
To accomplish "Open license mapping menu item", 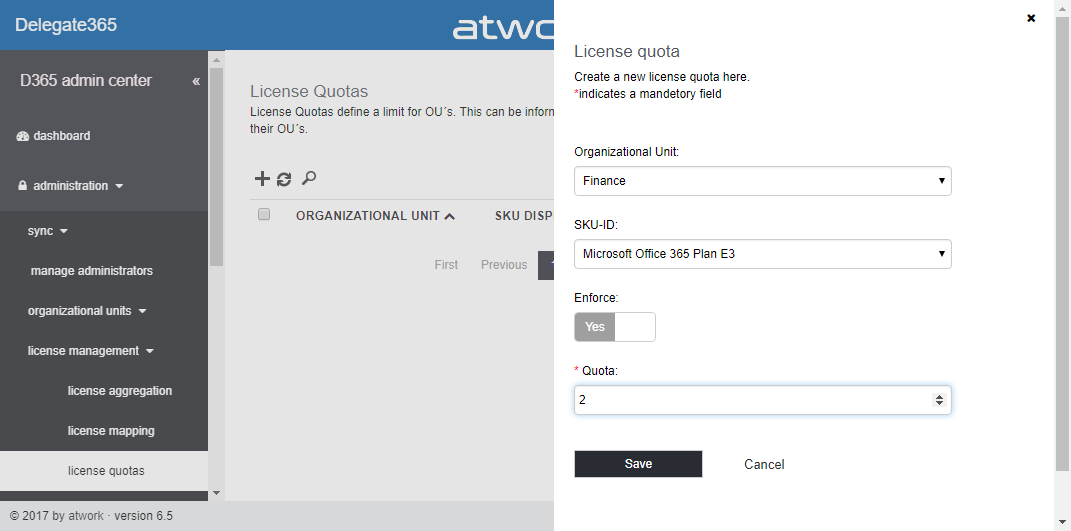I will tap(111, 431).
